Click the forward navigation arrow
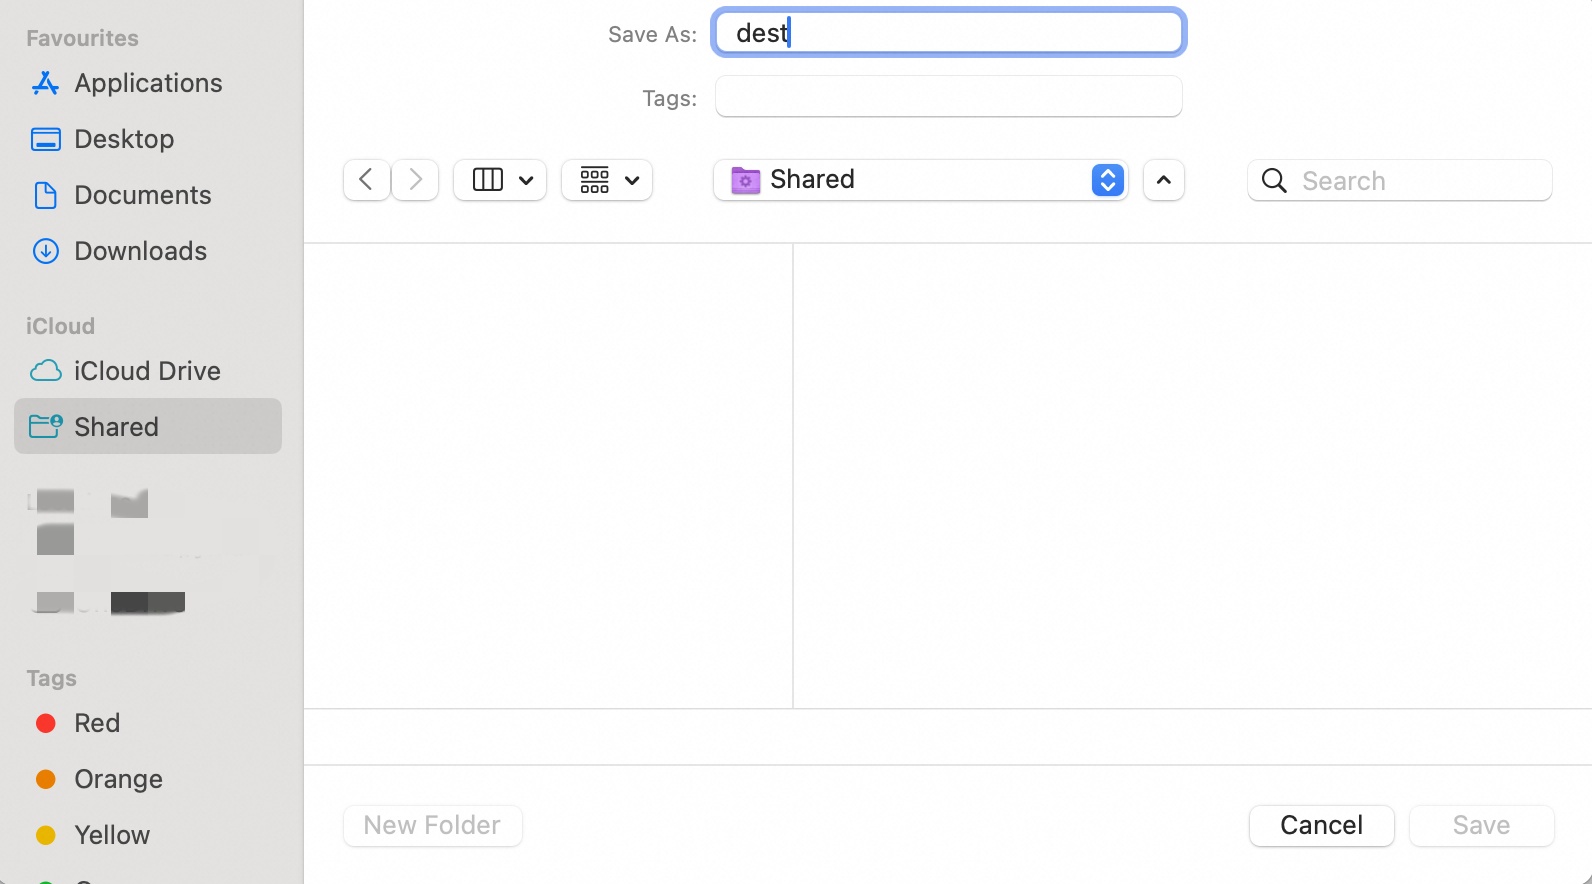Viewport: 1592px width, 884px height. point(415,180)
